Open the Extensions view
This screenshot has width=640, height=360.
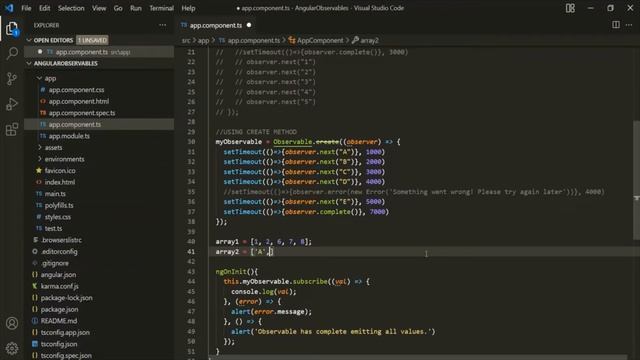pos(12,129)
